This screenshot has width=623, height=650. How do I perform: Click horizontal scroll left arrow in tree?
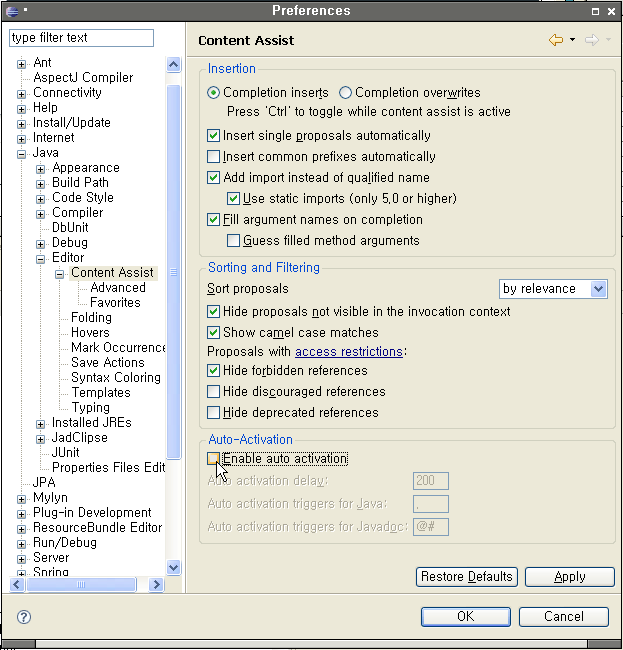coord(17,585)
